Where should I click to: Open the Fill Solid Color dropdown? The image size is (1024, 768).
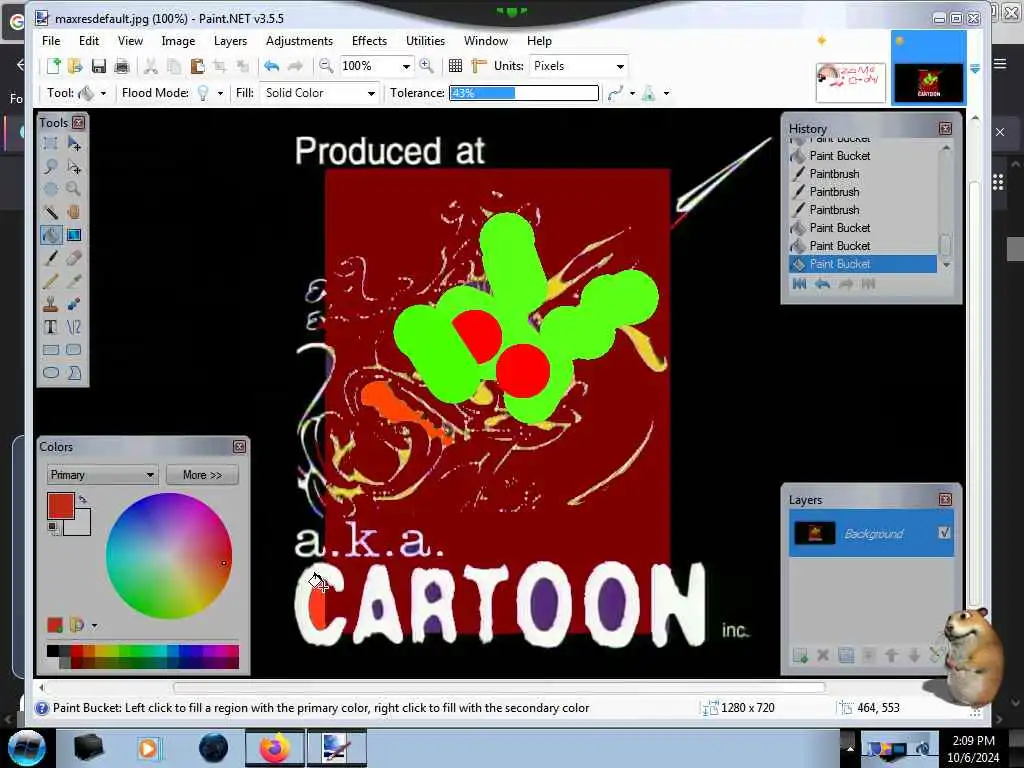(x=371, y=93)
